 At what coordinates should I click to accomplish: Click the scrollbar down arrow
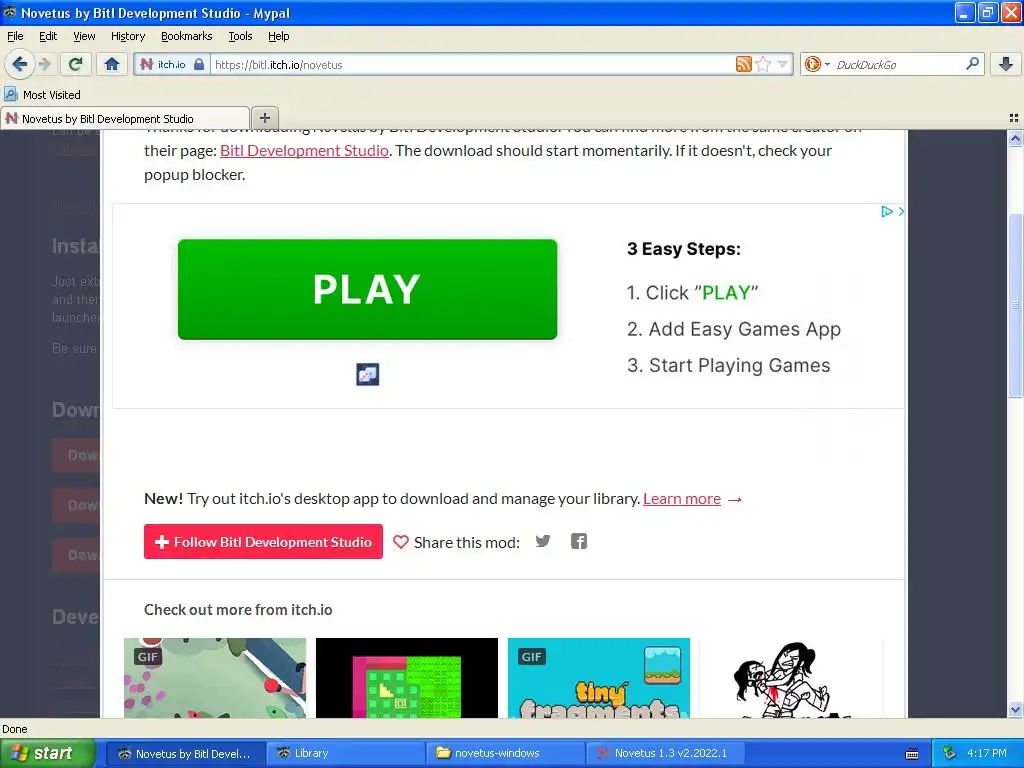[x=1015, y=709]
